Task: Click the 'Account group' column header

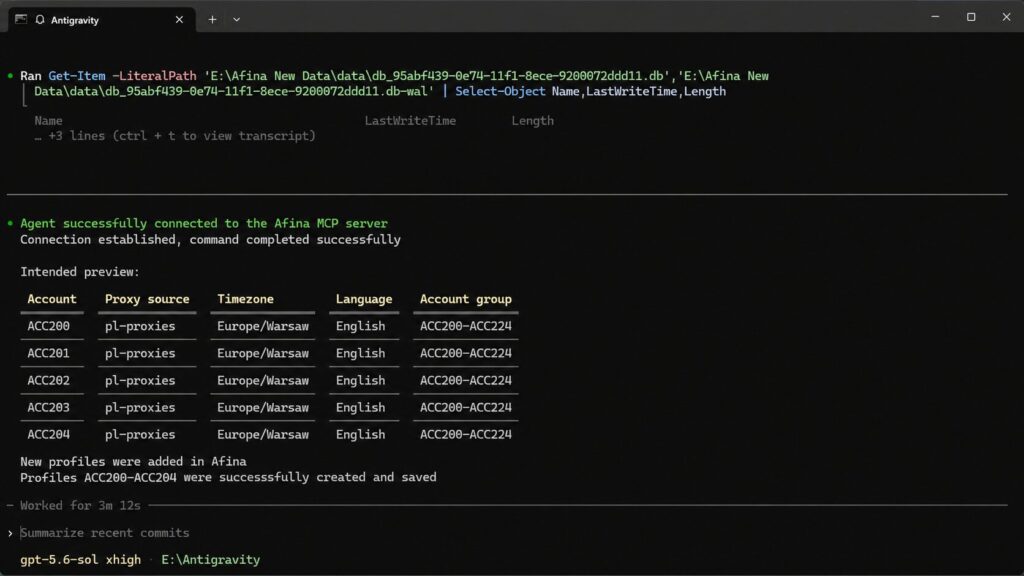Action: tap(466, 299)
